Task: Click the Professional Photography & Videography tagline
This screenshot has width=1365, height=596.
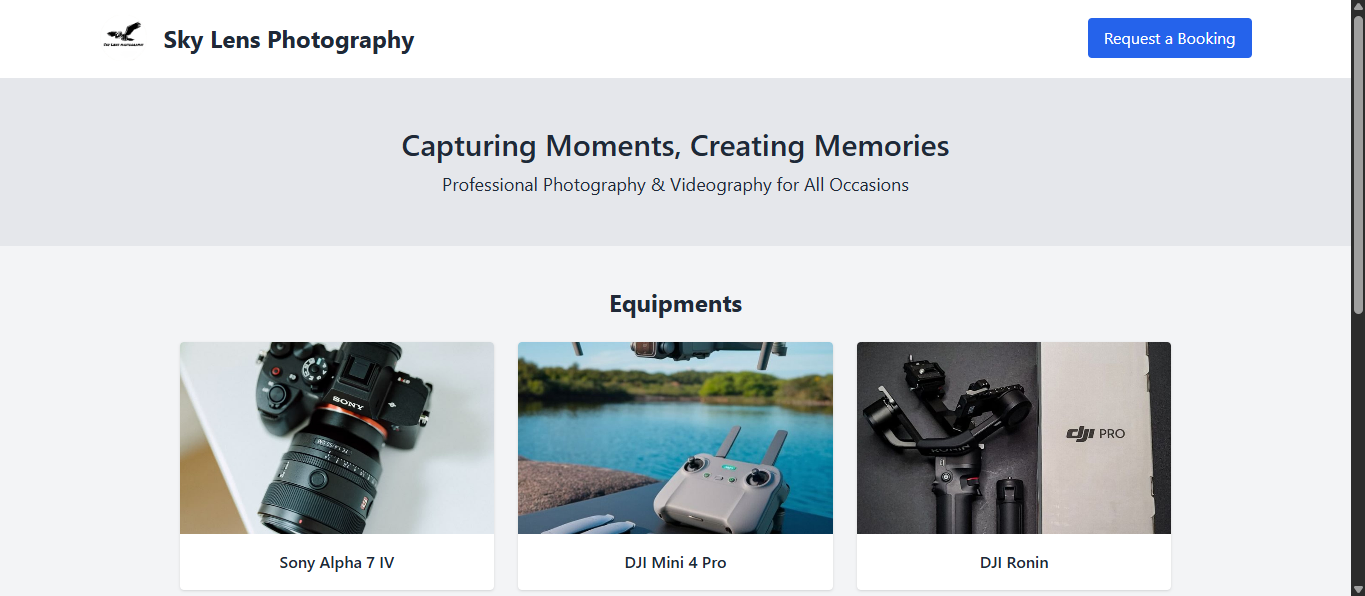Action: pyautogui.click(x=675, y=185)
